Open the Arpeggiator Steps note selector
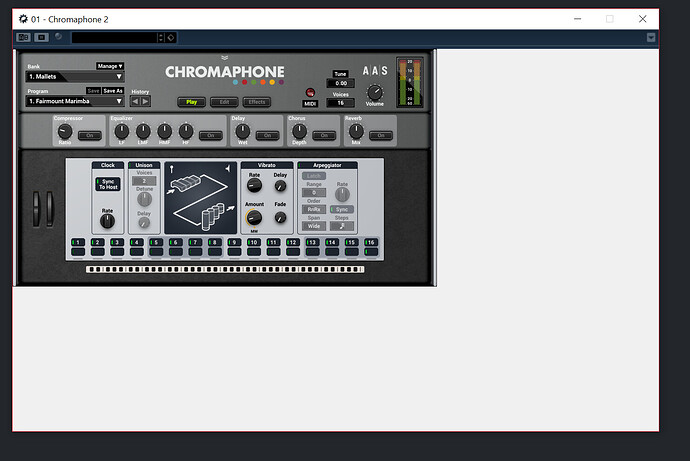Image resolution: width=690 pixels, height=461 pixels. [x=342, y=226]
